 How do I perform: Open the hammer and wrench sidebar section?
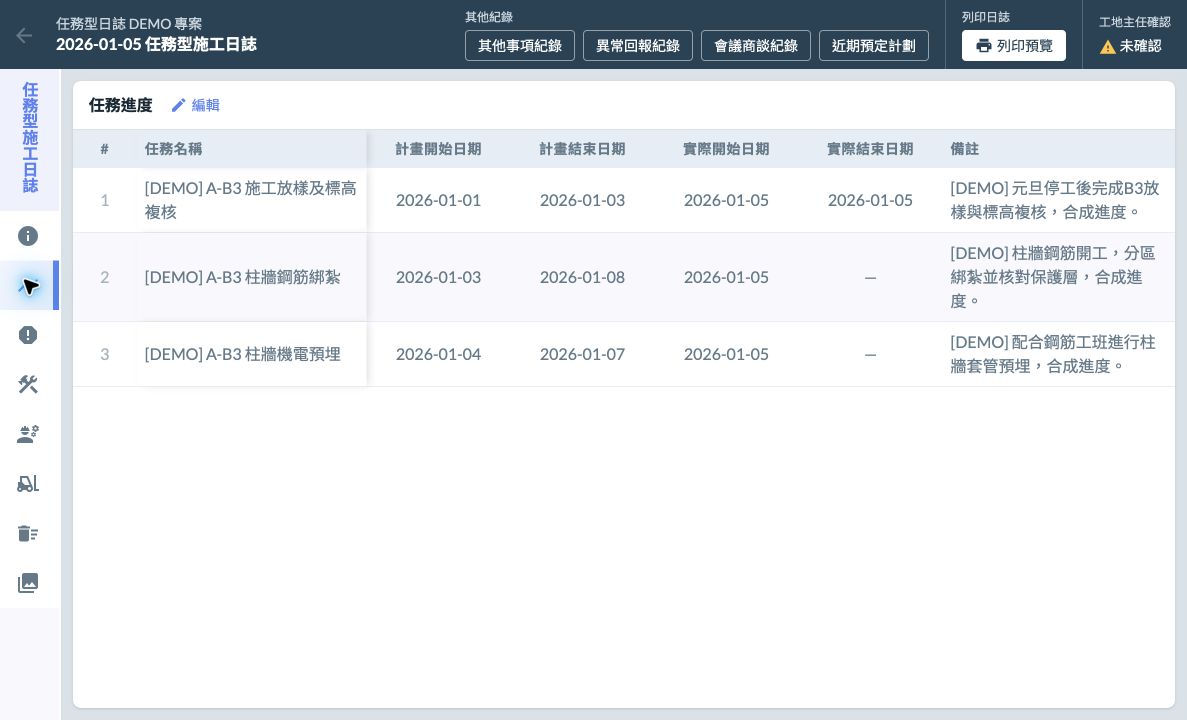click(28, 385)
